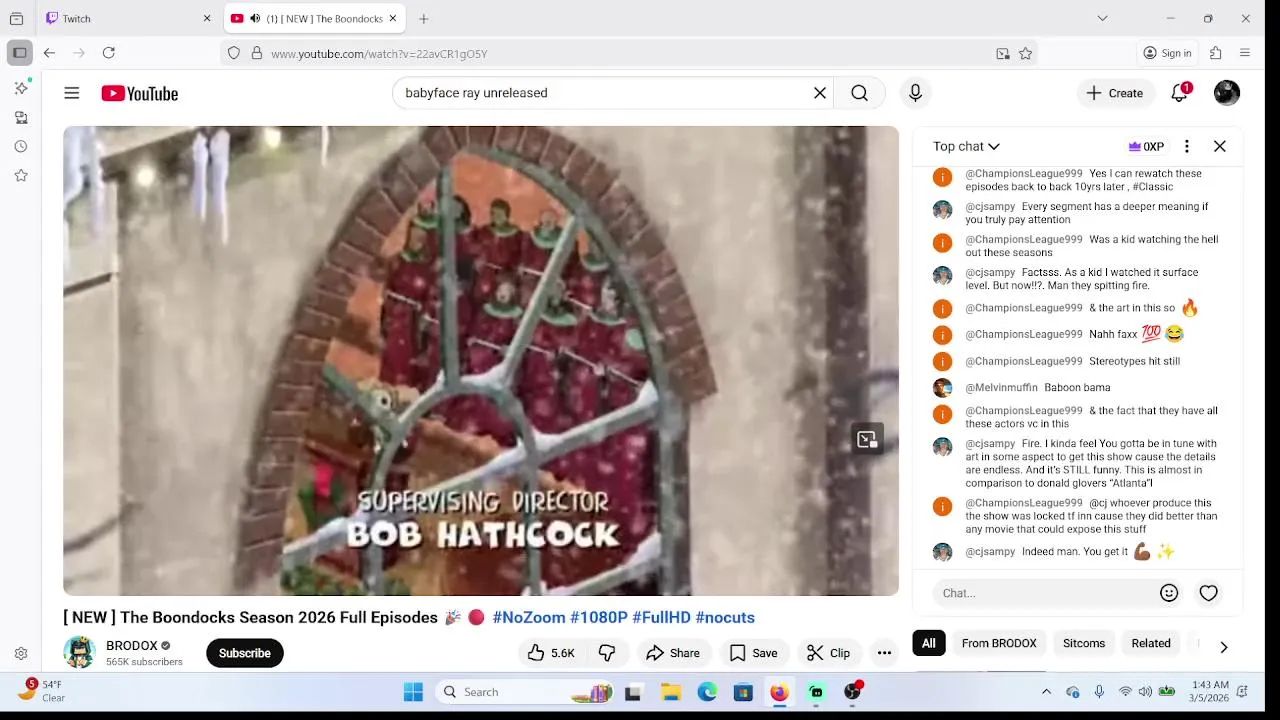Image resolution: width=1280 pixels, height=720 pixels.
Task: Enter miniplayer from video overlay icon
Action: coord(867,439)
